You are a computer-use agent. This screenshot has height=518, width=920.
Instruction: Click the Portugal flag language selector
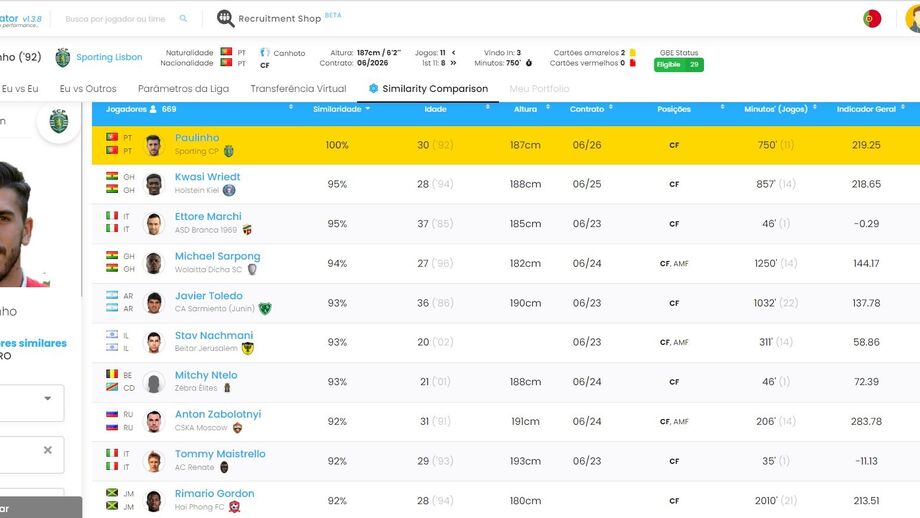(872, 19)
